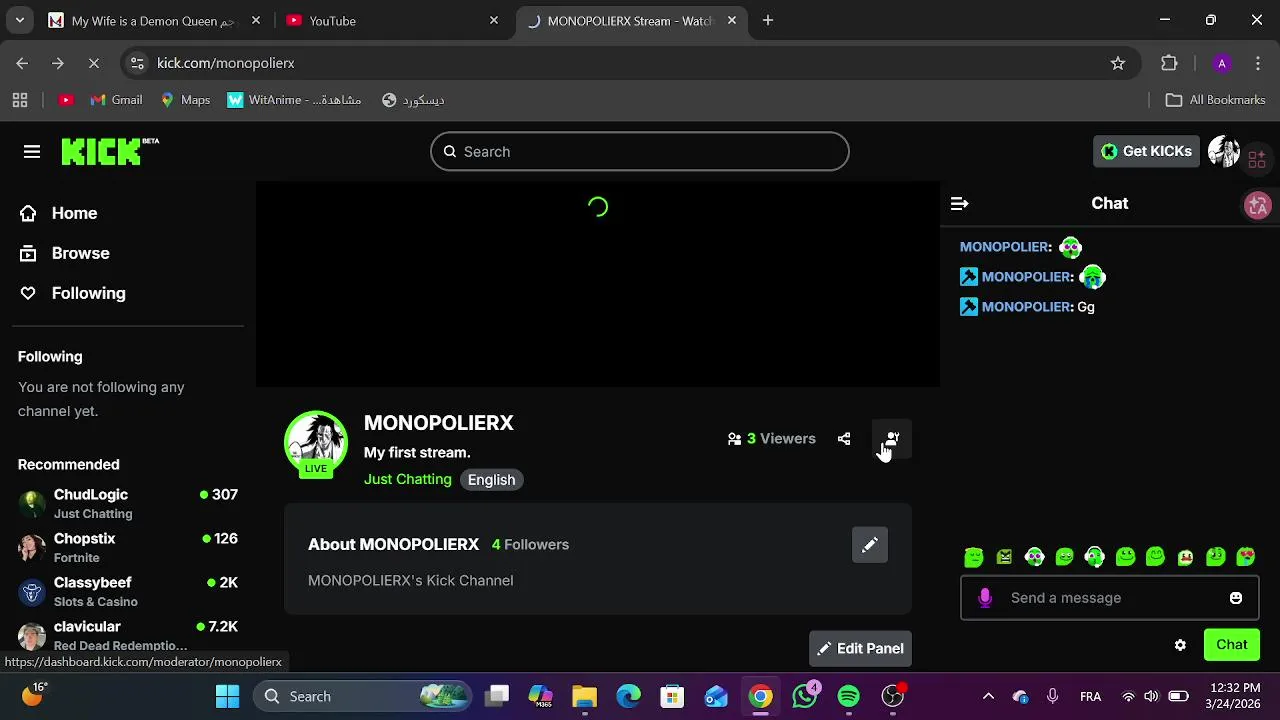Viewport: 1280px width, 720px height.
Task: Open a new browser tab
Action: point(768,21)
